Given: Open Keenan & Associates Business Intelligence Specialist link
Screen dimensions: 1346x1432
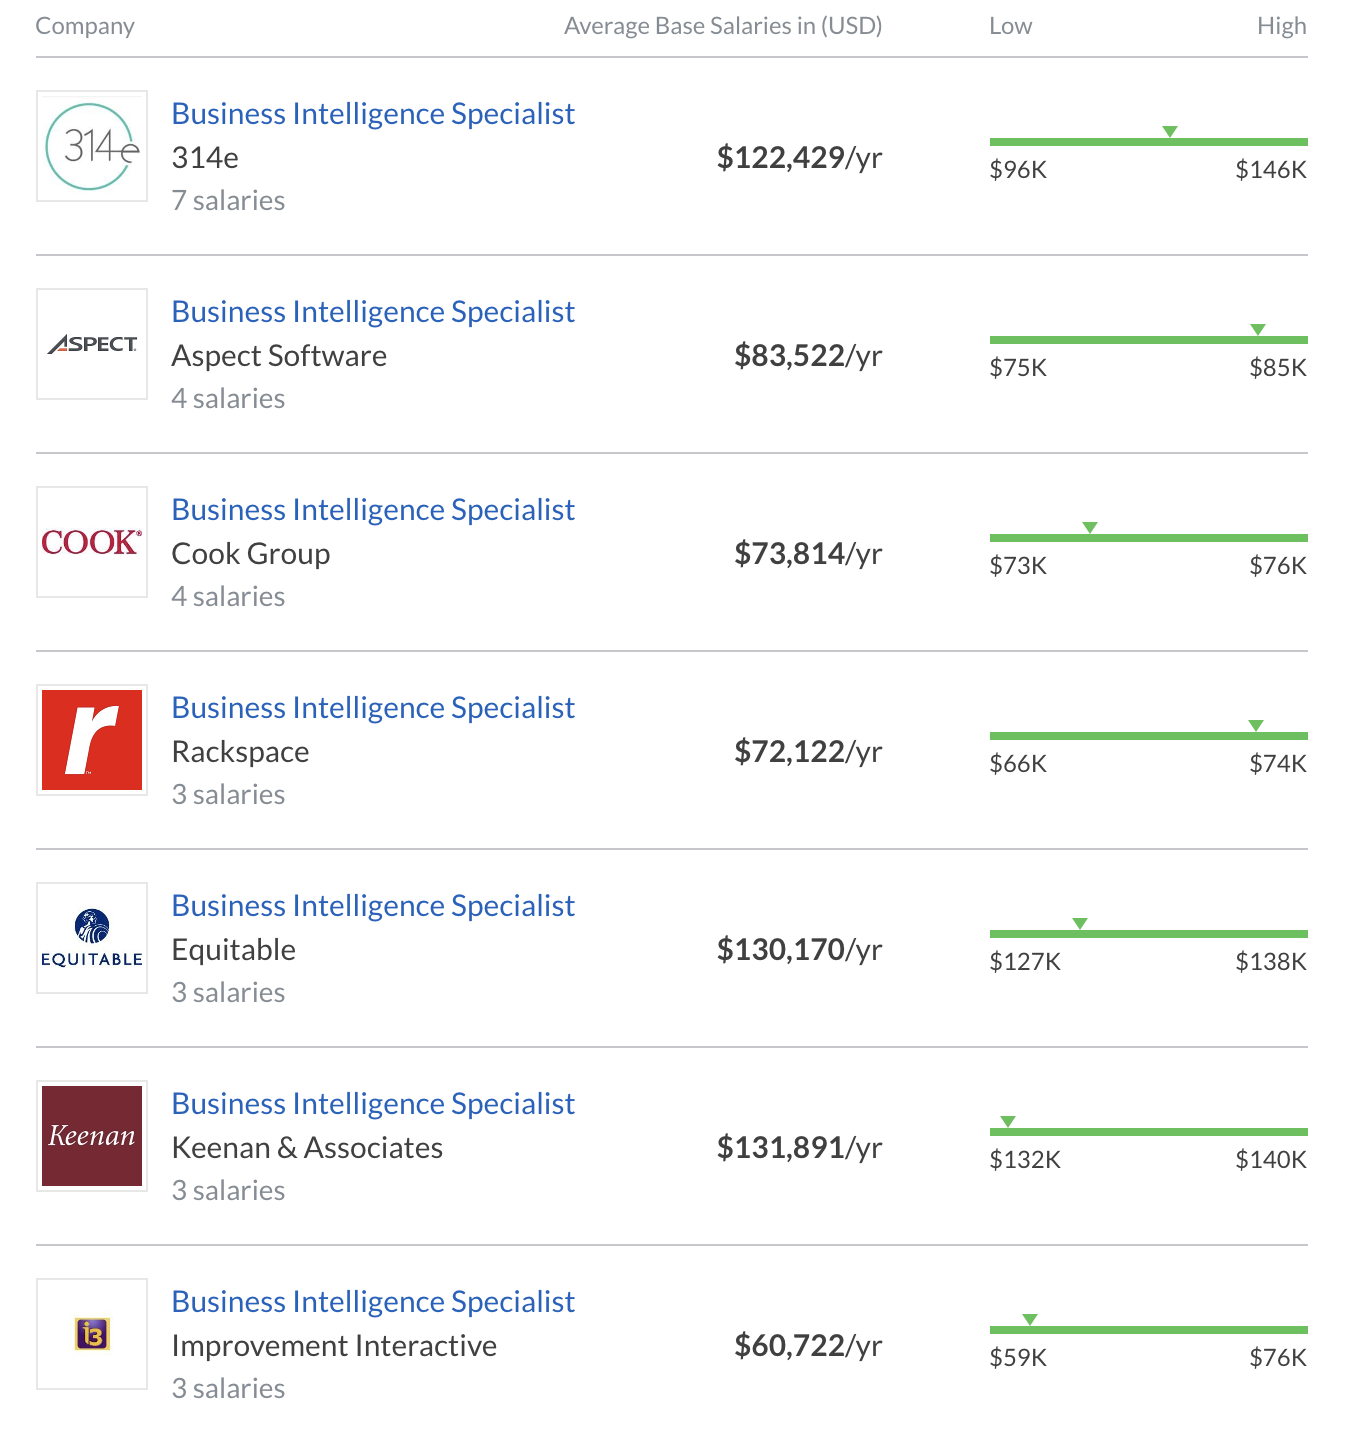Looking at the screenshot, I should [x=373, y=1104].
